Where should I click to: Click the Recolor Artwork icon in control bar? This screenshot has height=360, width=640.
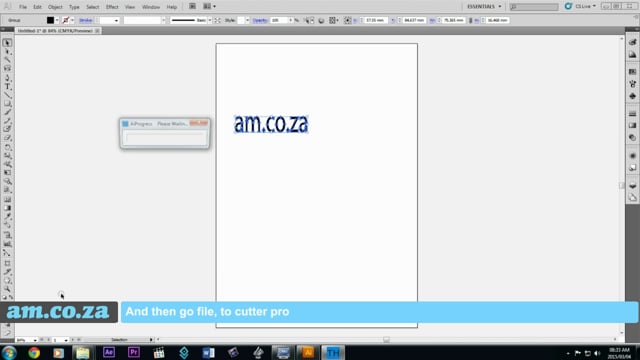click(x=321, y=20)
